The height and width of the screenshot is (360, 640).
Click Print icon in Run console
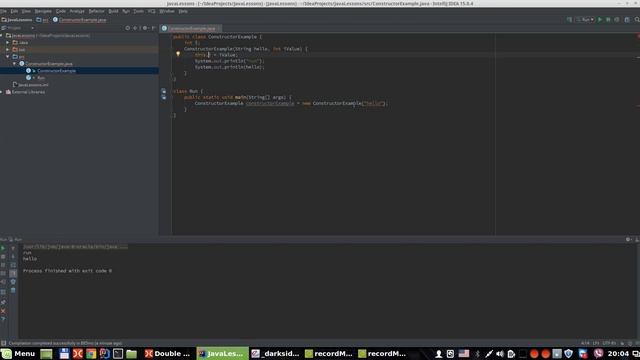(x=13, y=282)
